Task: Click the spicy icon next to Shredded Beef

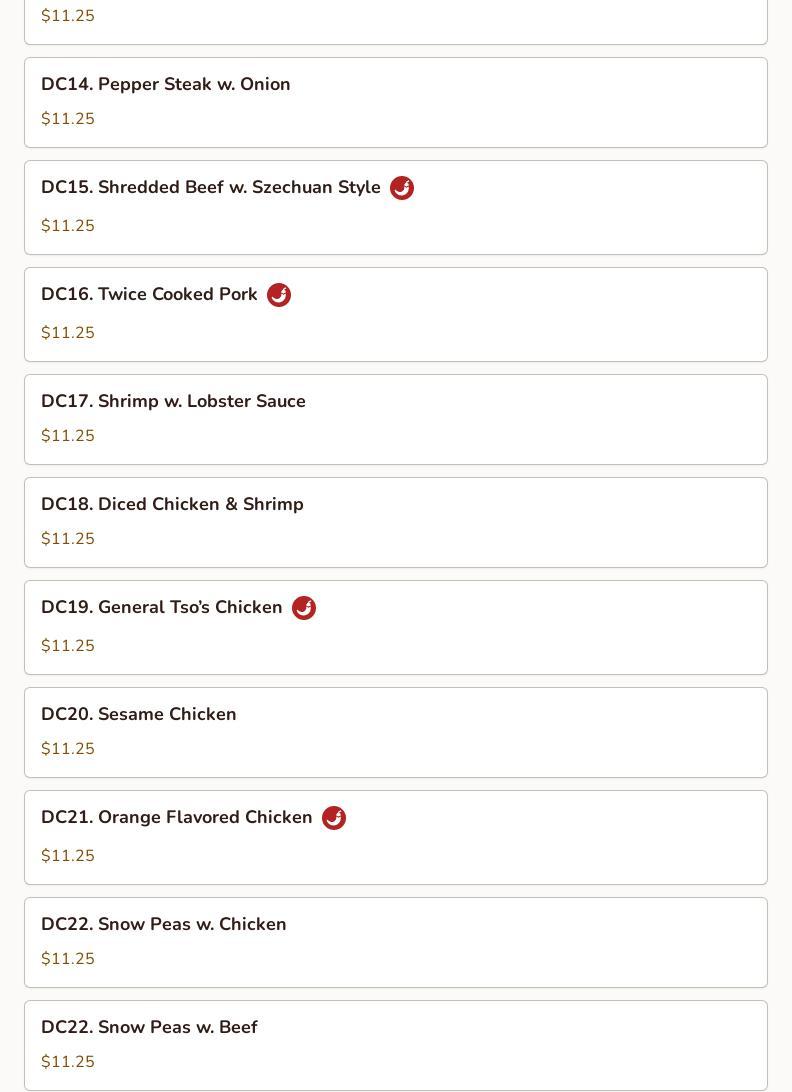Action: click(401, 187)
